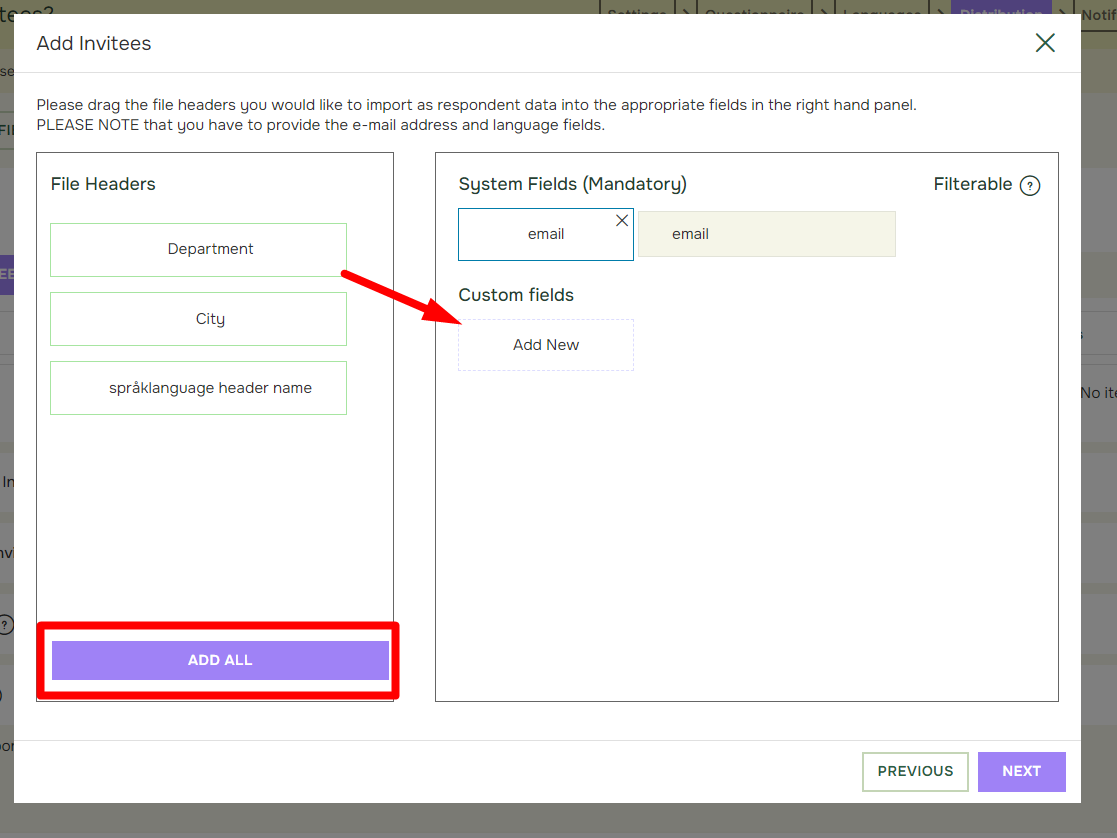The width and height of the screenshot is (1117, 838).
Task: Click the Filterable label
Action: tap(972, 184)
